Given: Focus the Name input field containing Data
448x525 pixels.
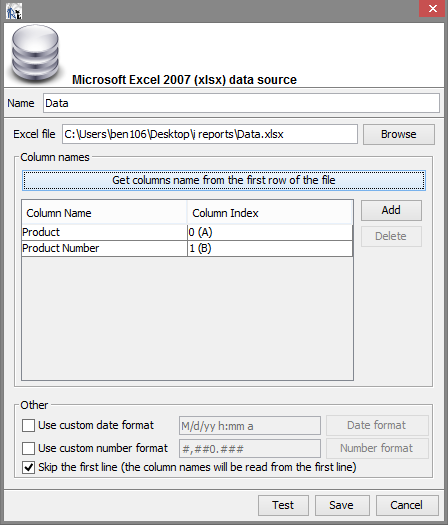Looking at the screenshot, I should pos(241,103).
